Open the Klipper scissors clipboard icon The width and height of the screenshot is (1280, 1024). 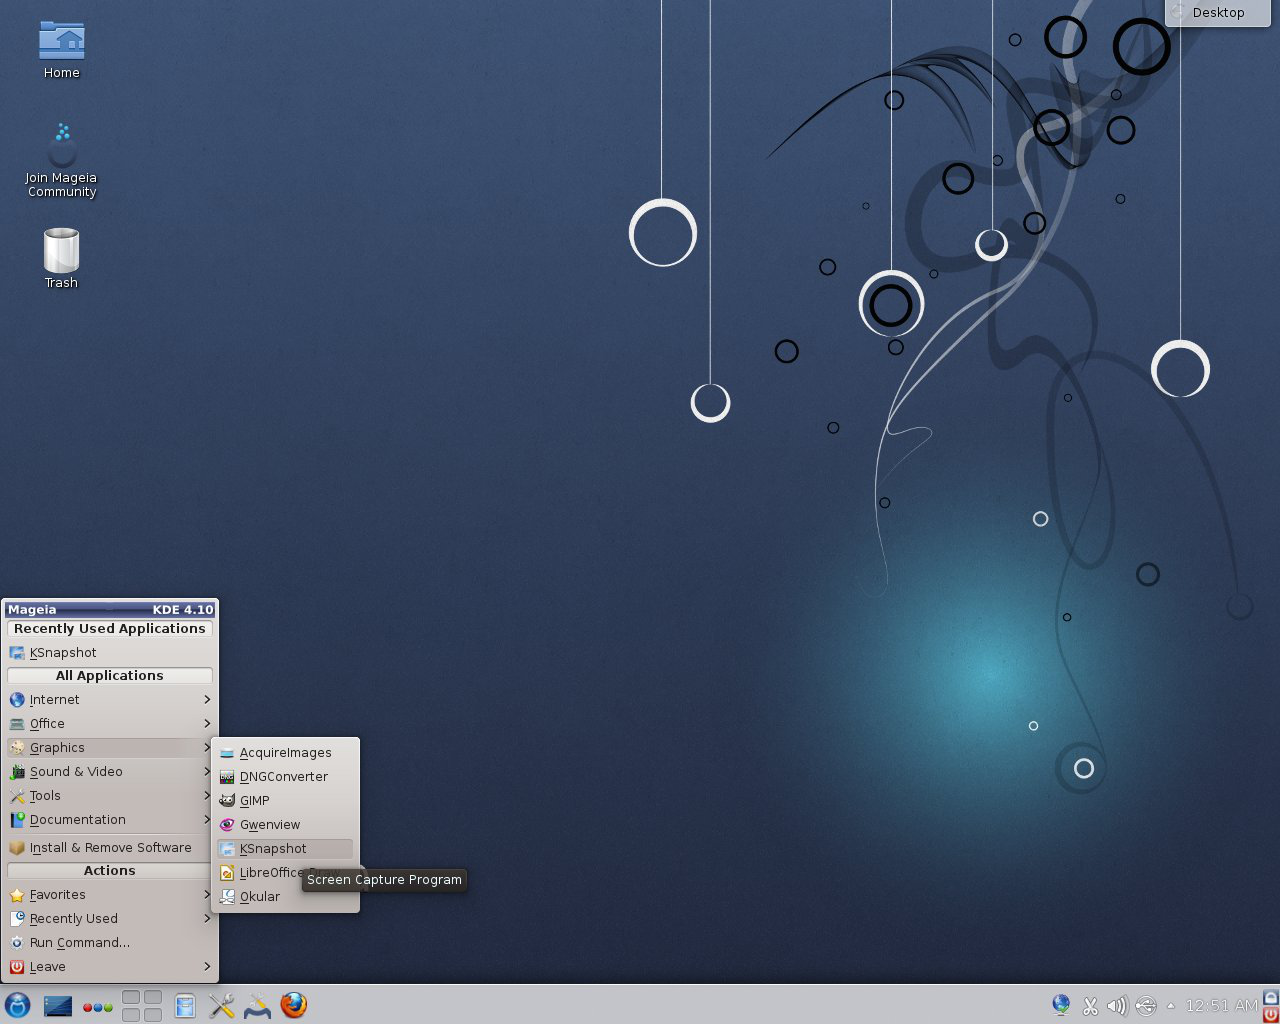click(1090, 1006)
